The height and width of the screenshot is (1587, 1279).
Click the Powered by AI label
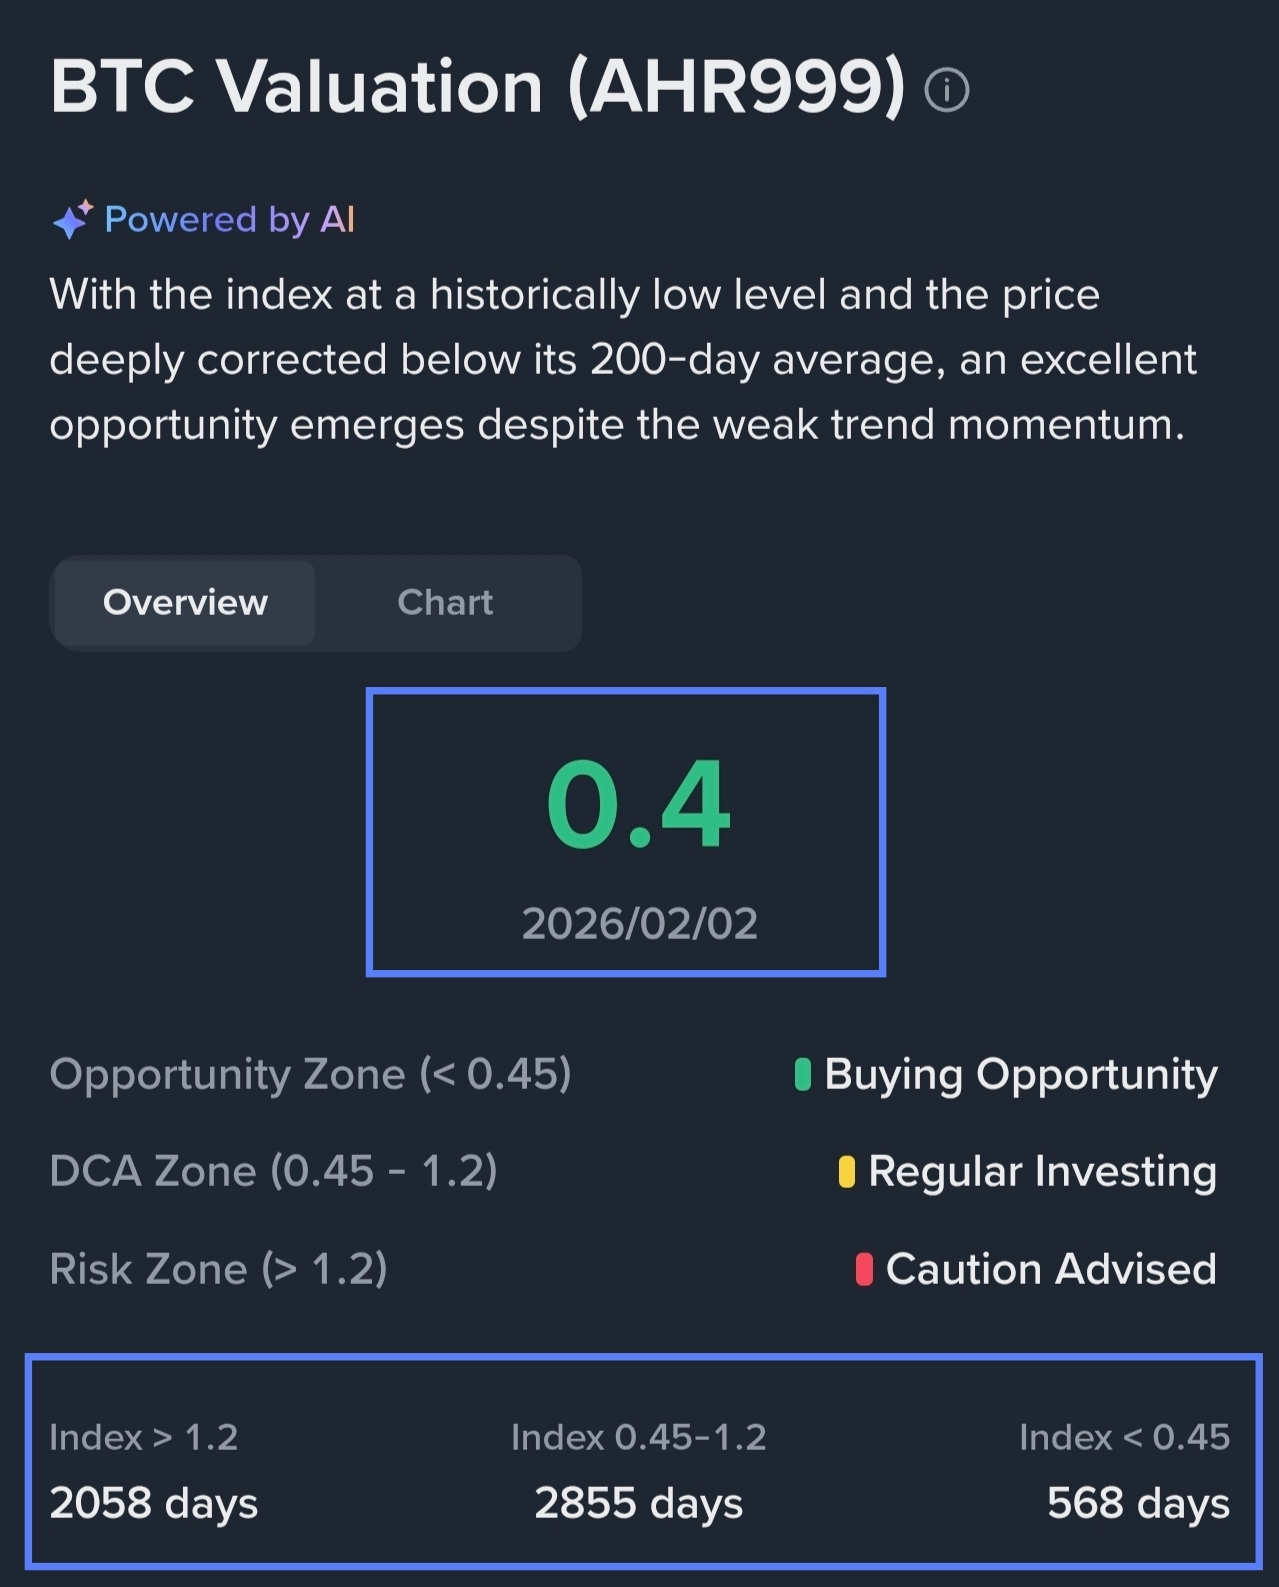point(229,219)
